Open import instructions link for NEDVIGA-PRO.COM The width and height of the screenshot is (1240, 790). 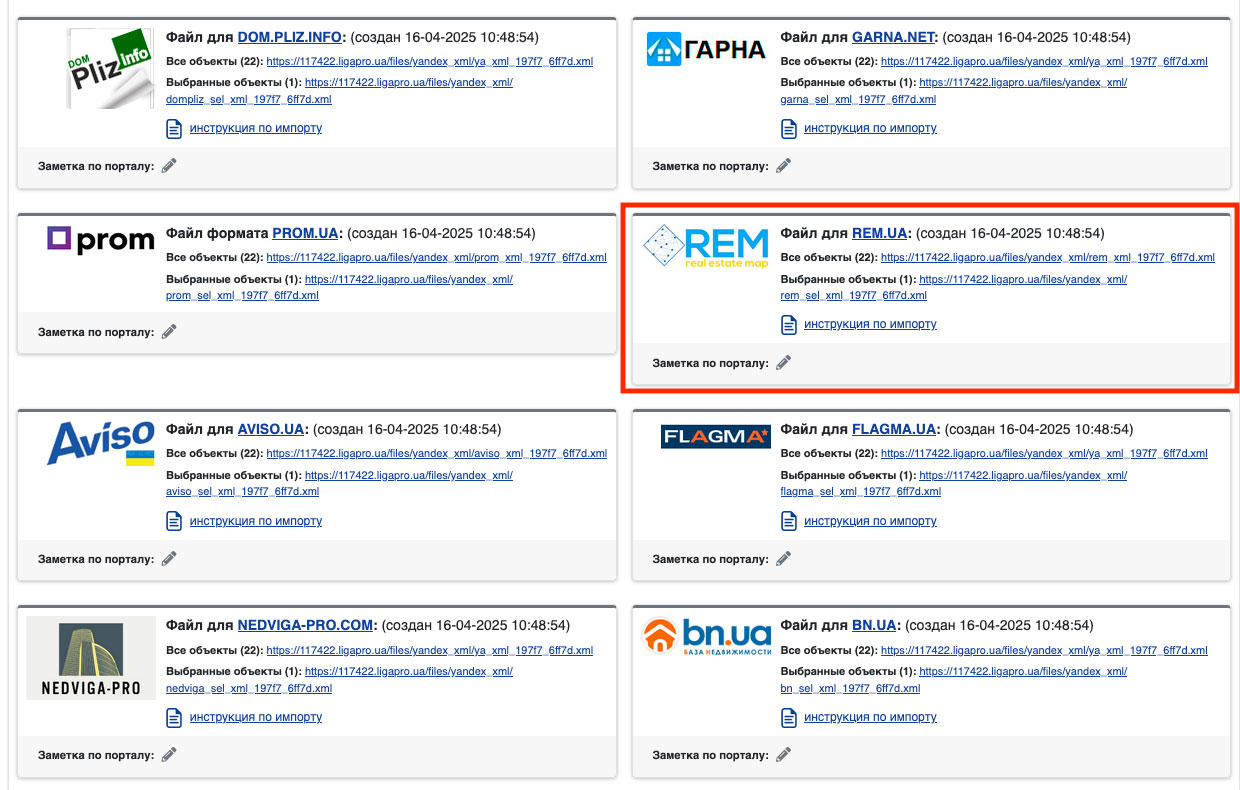tap(256, 717)
